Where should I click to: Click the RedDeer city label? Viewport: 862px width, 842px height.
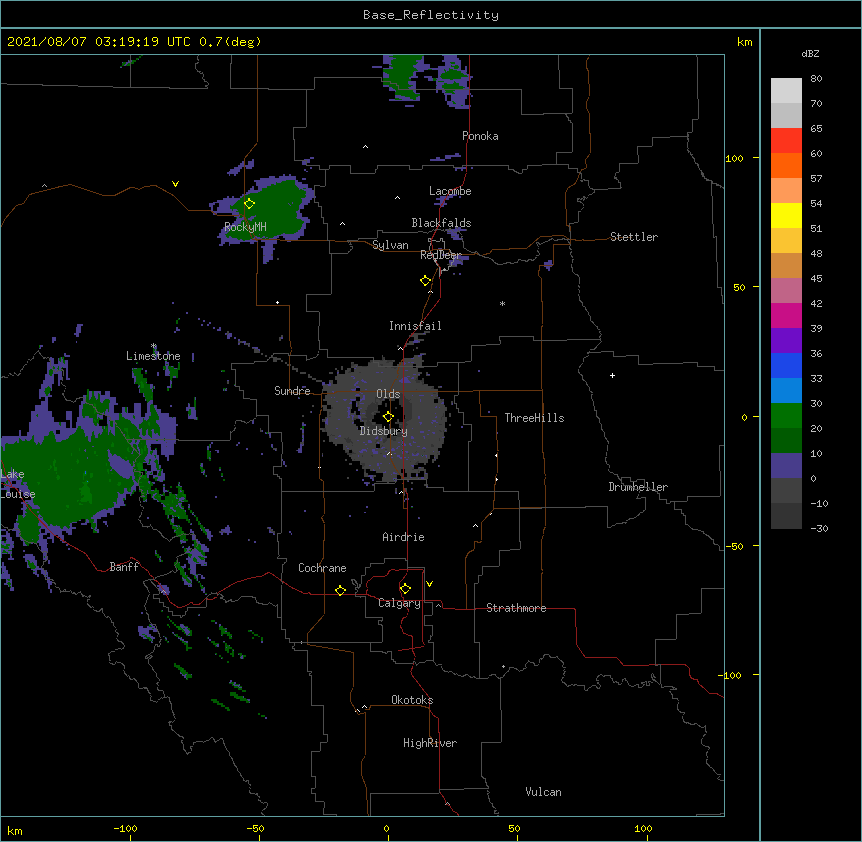pos(440,254)
